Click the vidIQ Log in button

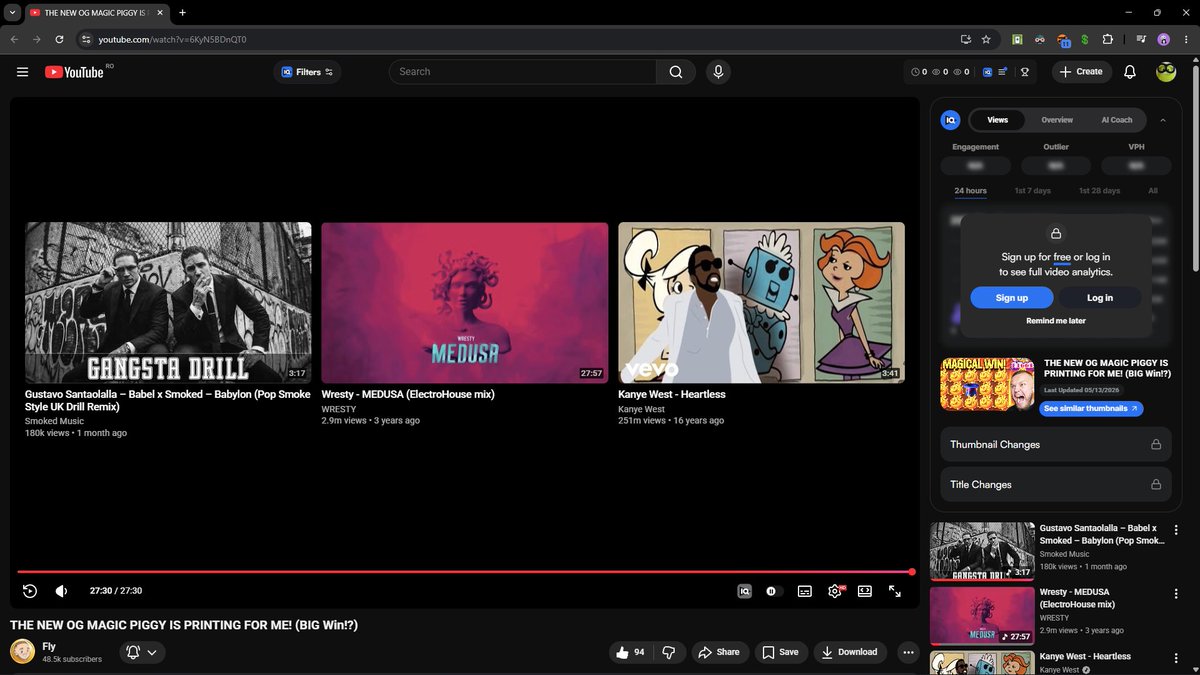pyautogui.click(x=1100, y=298)
